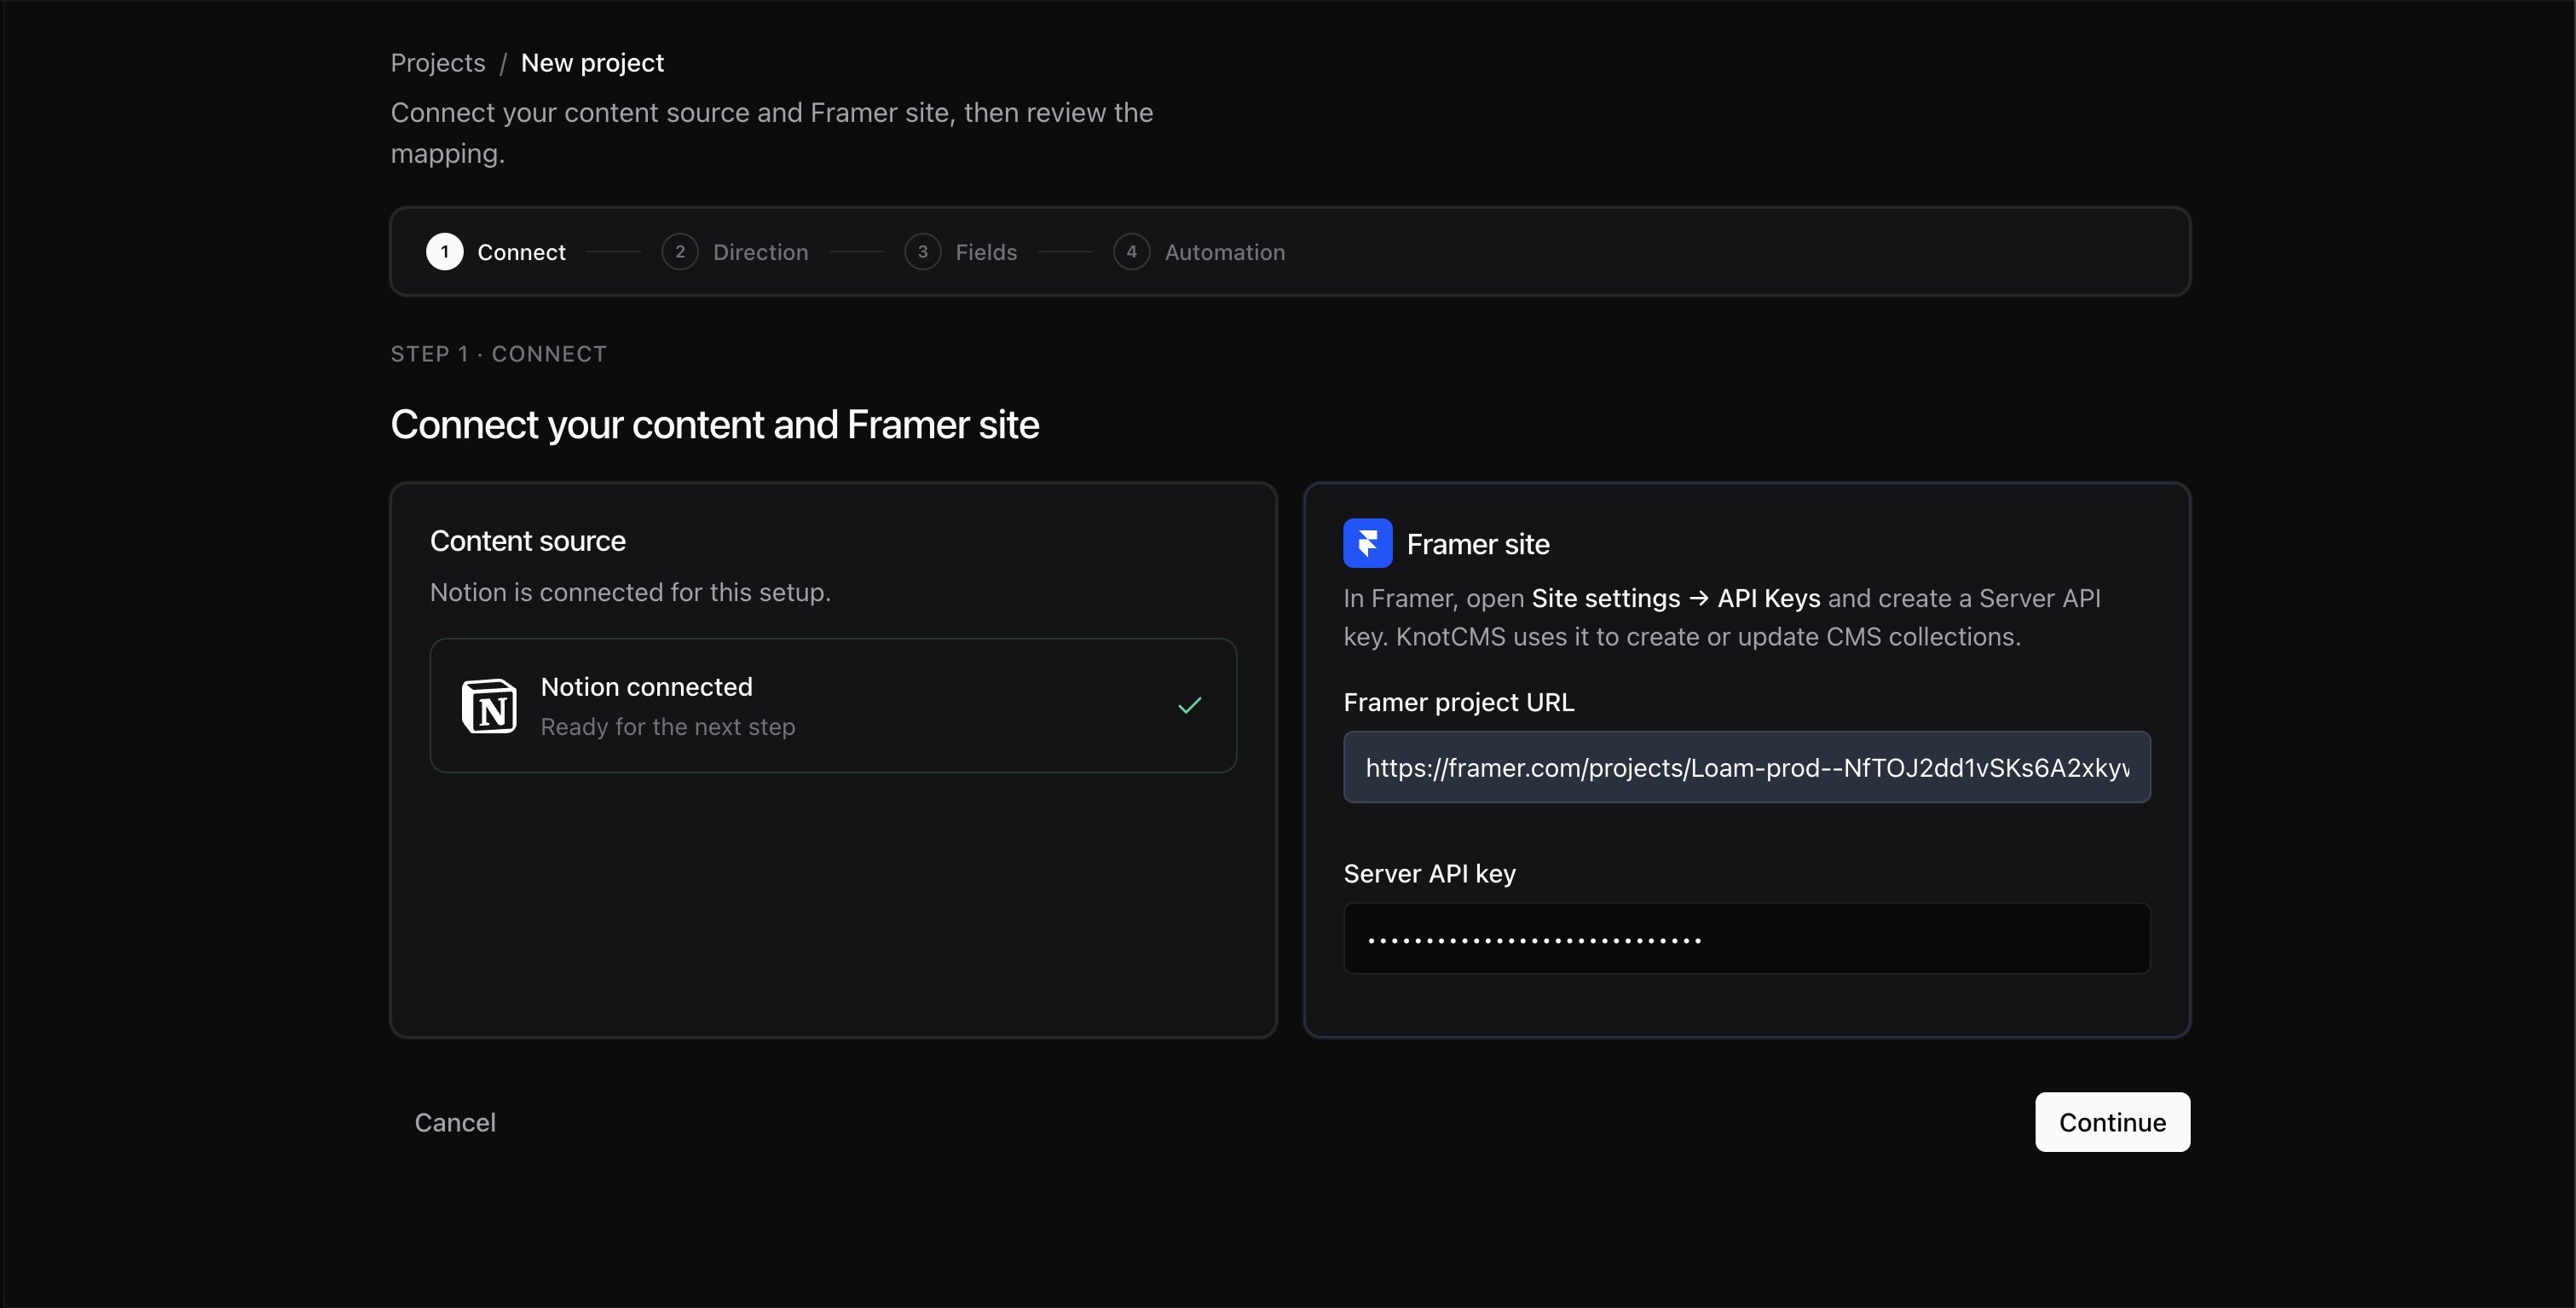Click "Site settings → API Keys" text
Image resolution: width=2576 pixels, height=1308 pixels.
1675,598
